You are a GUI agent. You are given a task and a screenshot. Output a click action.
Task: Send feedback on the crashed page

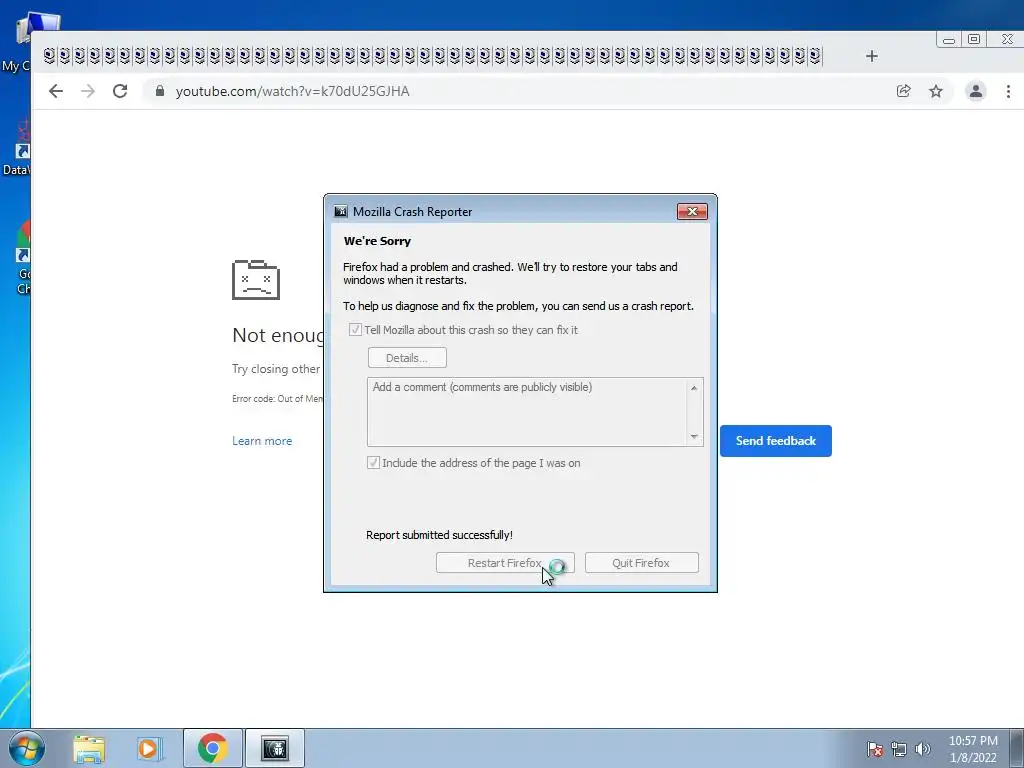pyautogui.click(x=776, y=441)
